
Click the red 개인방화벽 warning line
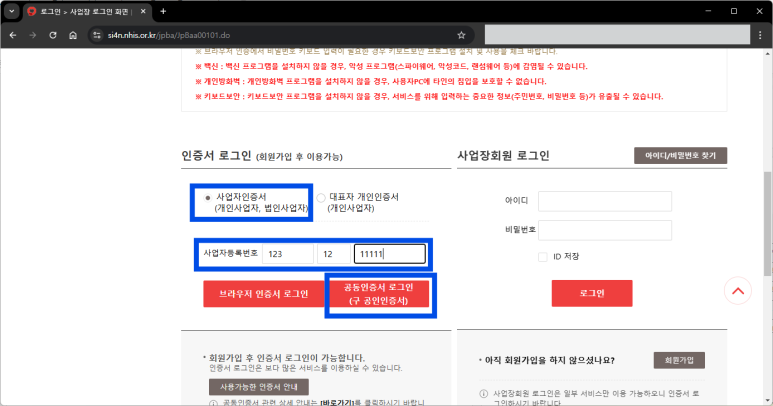tap(371, 81)
